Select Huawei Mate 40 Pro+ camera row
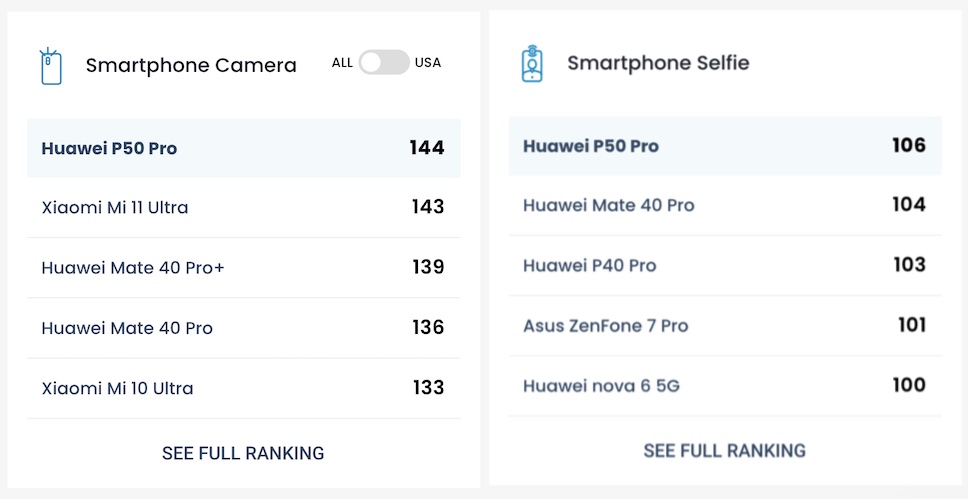This screenshot has width=968, height=499. coord(133,268)
